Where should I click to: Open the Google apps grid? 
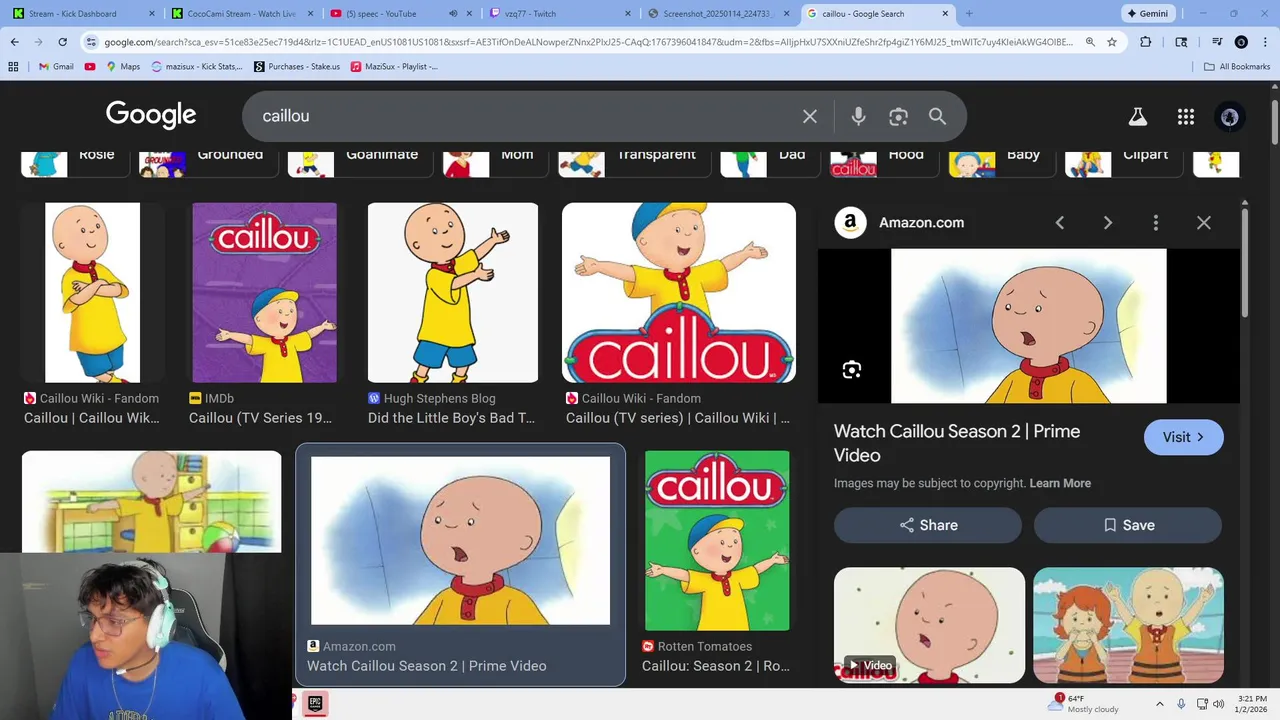1186,117
